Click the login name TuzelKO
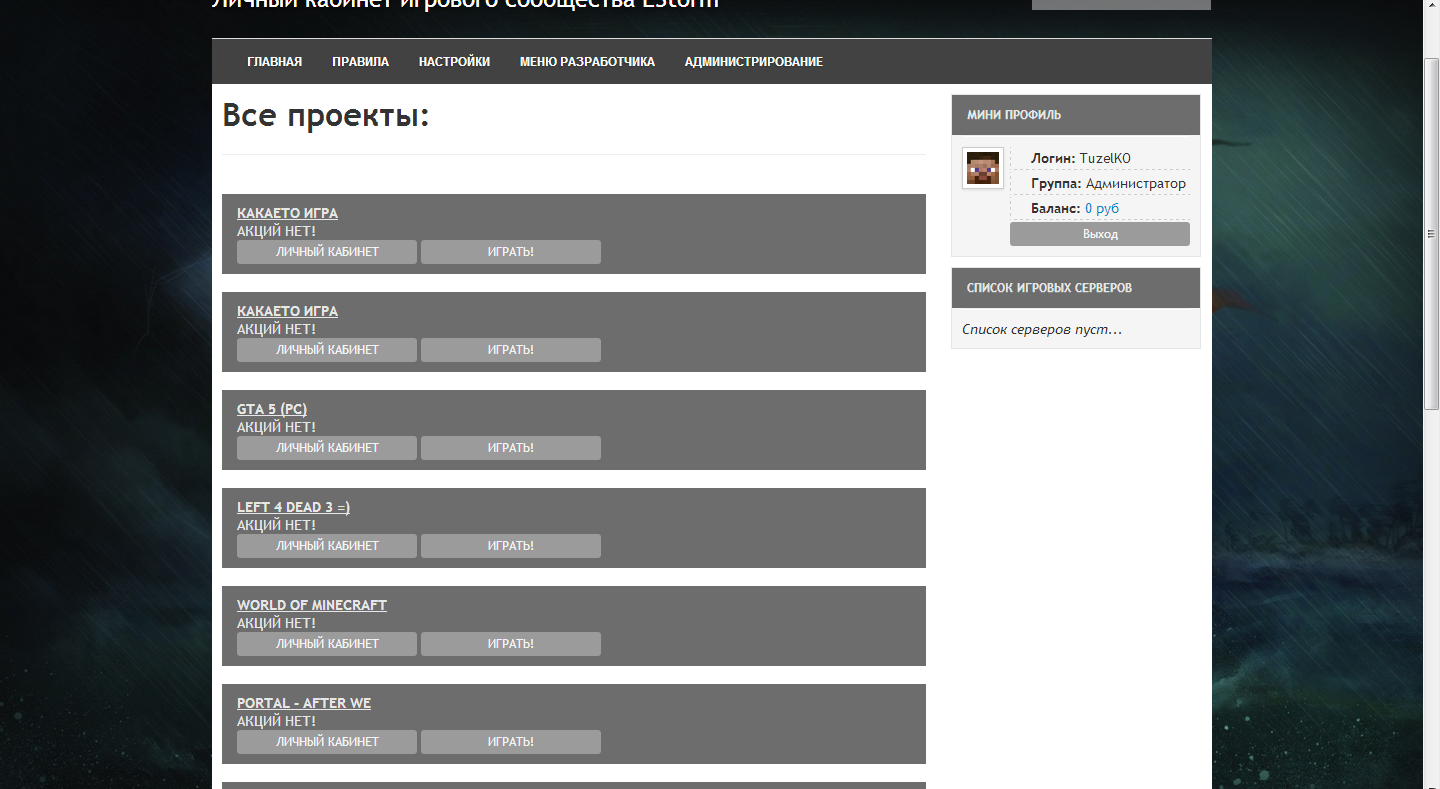This screenshot has width=1440, height=789. click(x=1105, y=159)
